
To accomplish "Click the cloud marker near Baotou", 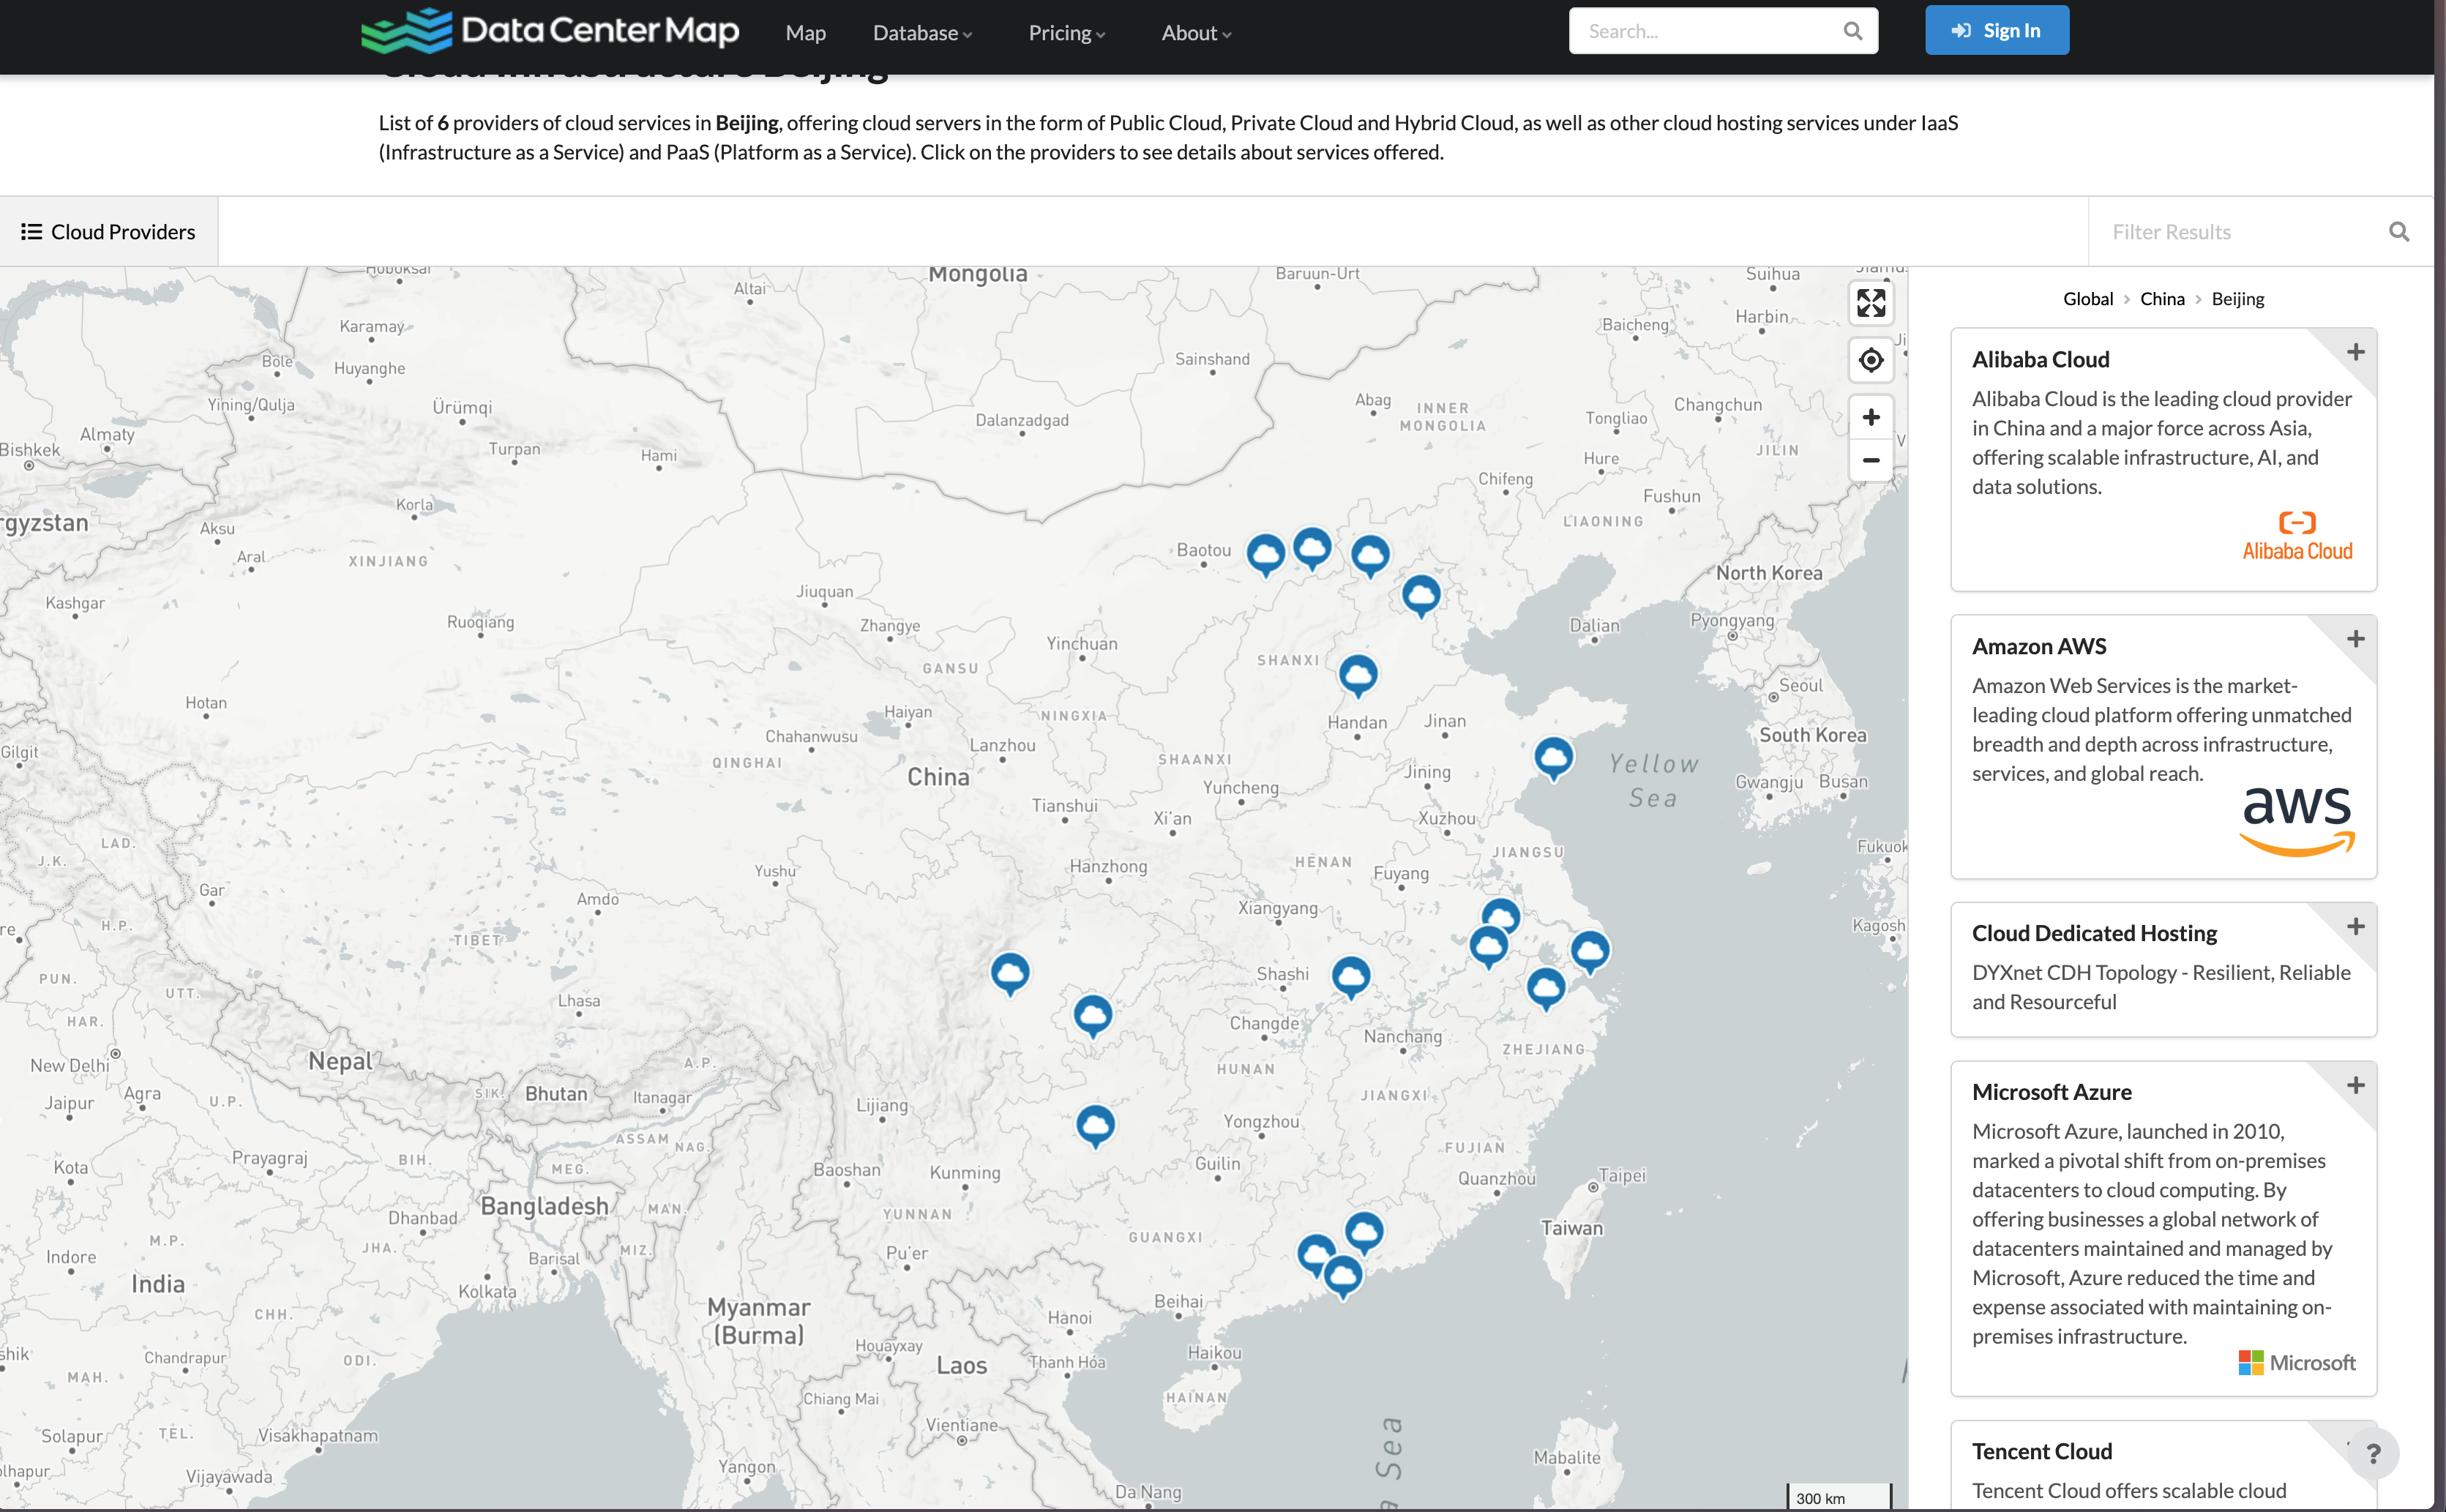I will click(x=1265, y=552).
